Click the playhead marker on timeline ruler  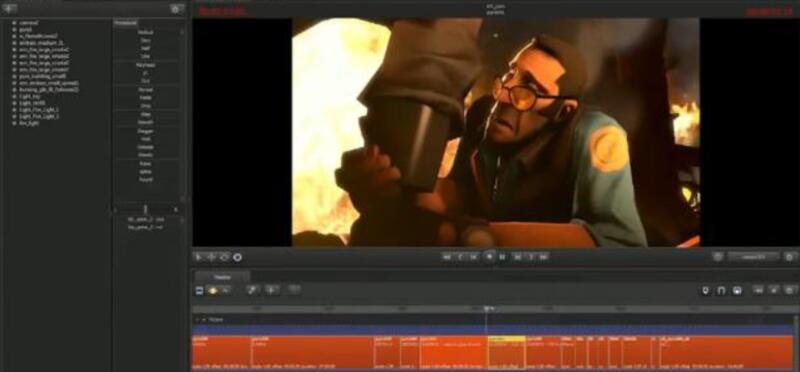point(487,309)
